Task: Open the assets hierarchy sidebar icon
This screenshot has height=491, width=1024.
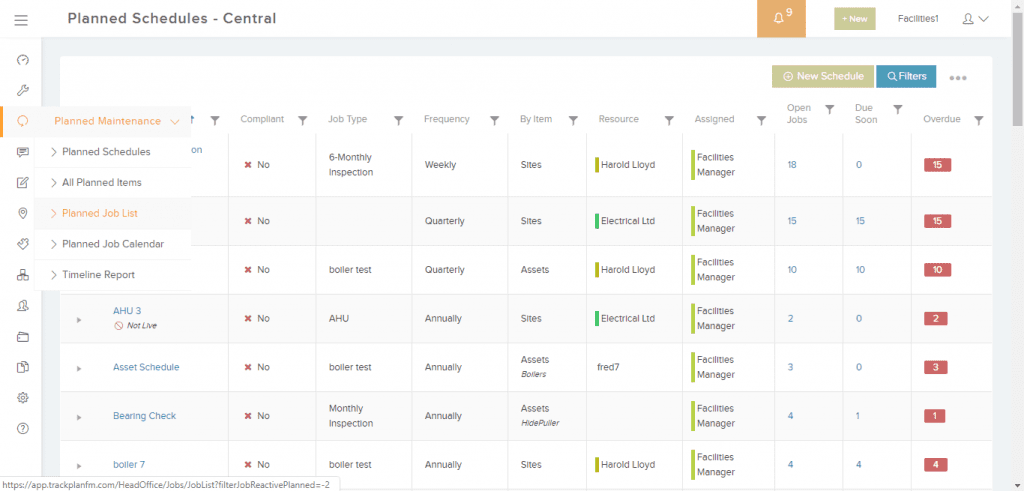Action: 23,275
